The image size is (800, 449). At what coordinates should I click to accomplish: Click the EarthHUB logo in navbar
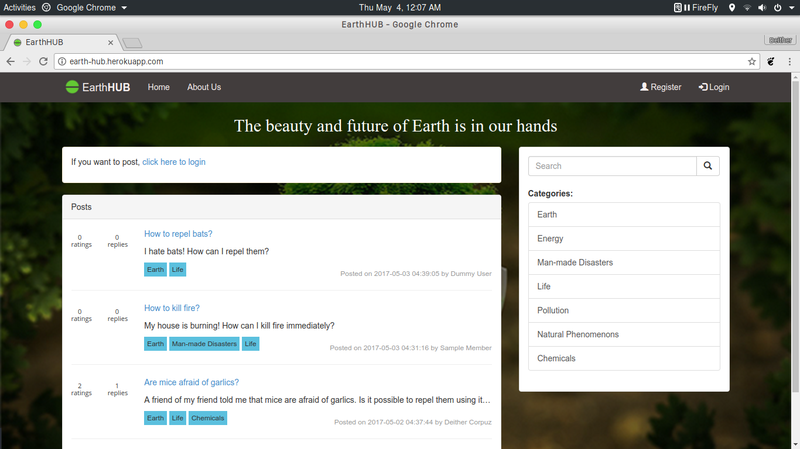tap(98, 87)
